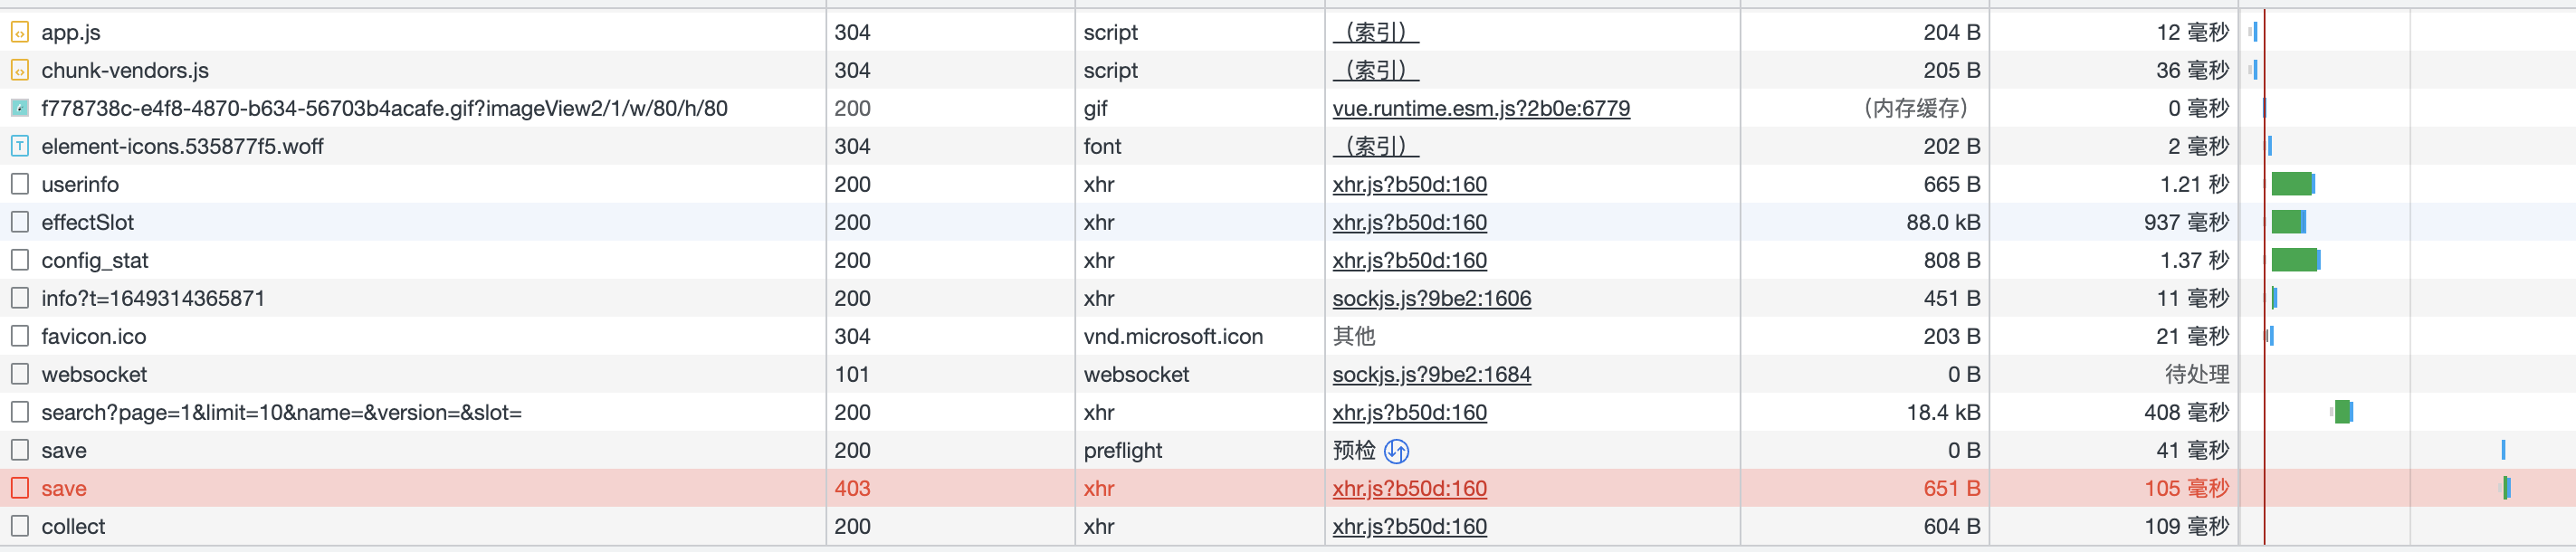Open the (索引) initiator link for app.js
Image resolution: width=2576 pixels, height=552 pixels.
click(x=1375, y=32)
